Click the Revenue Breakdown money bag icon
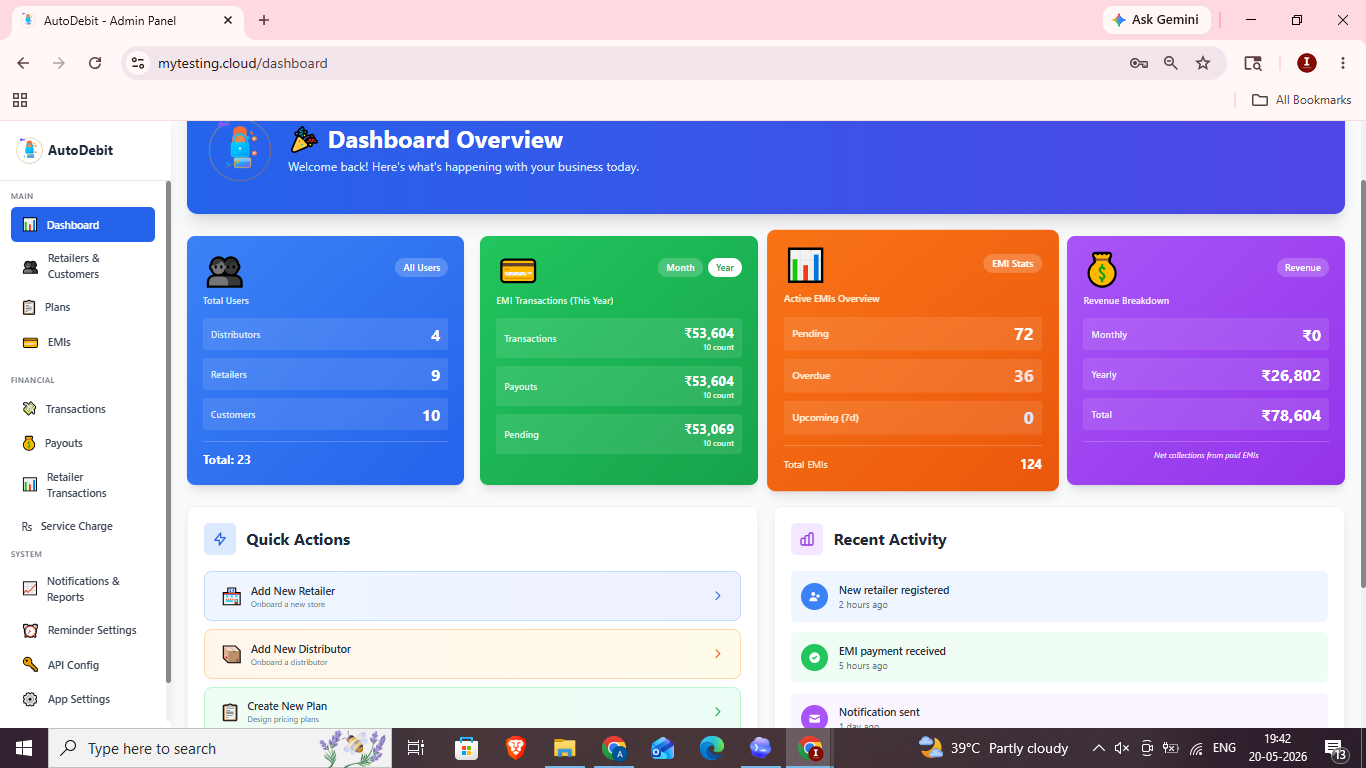Image resolution: width=1366 pixels, height=768 pixels. click(1101, 269)
